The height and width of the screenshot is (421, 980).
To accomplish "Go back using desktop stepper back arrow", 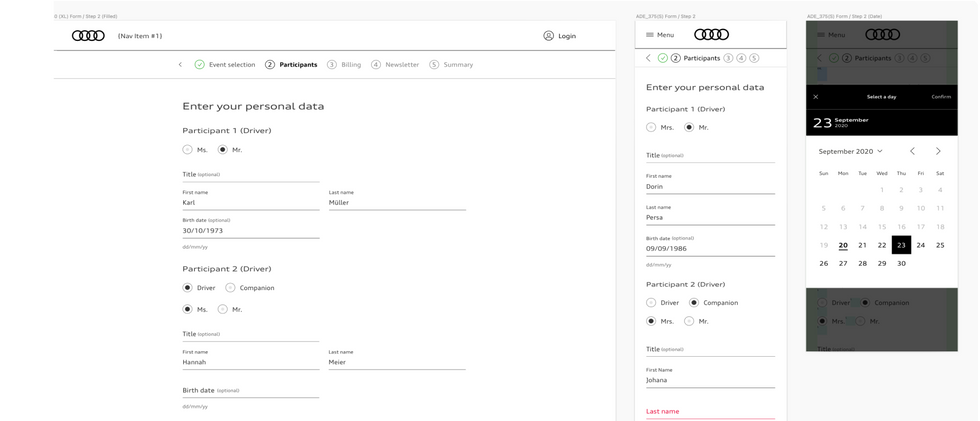I will 180,64.
